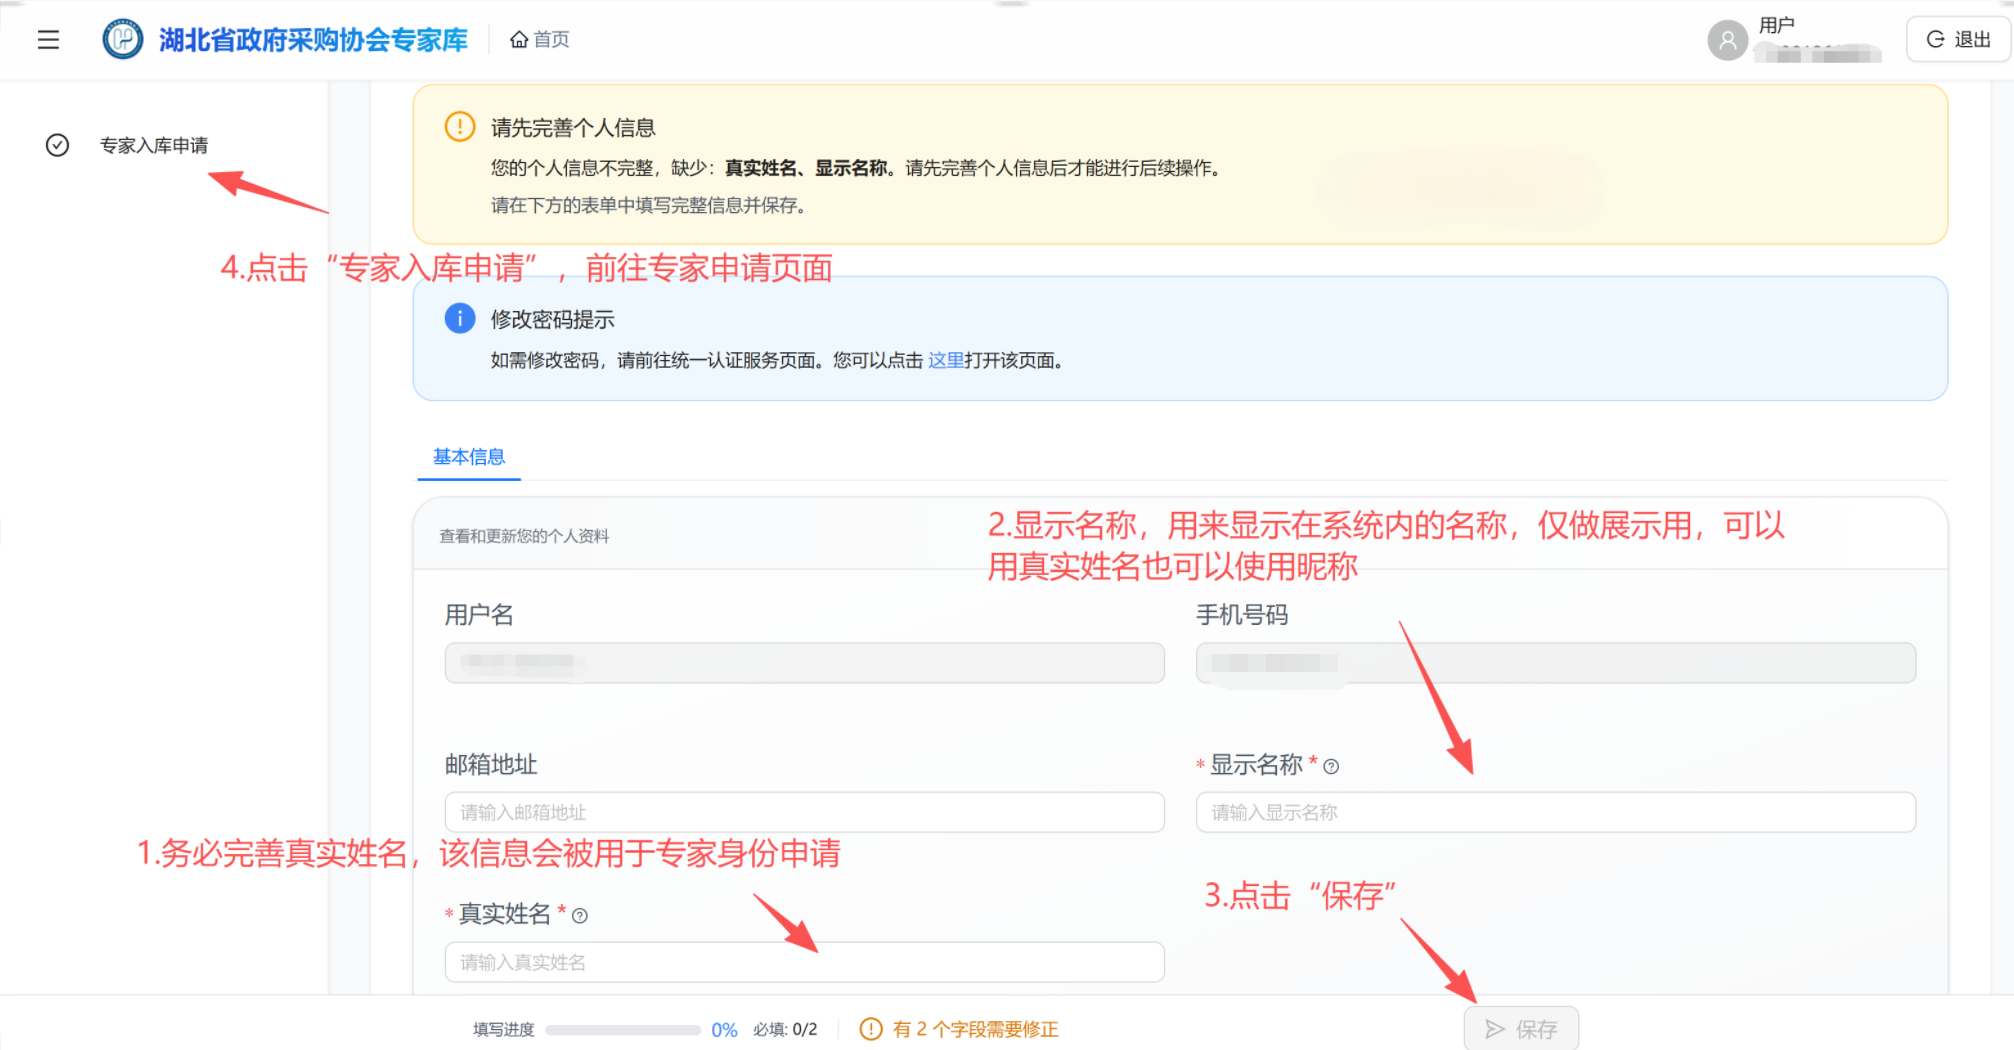Select 专家入库申请 in the sidebar
This screenshot has height=1050, width=2014.
pos(155,145)
